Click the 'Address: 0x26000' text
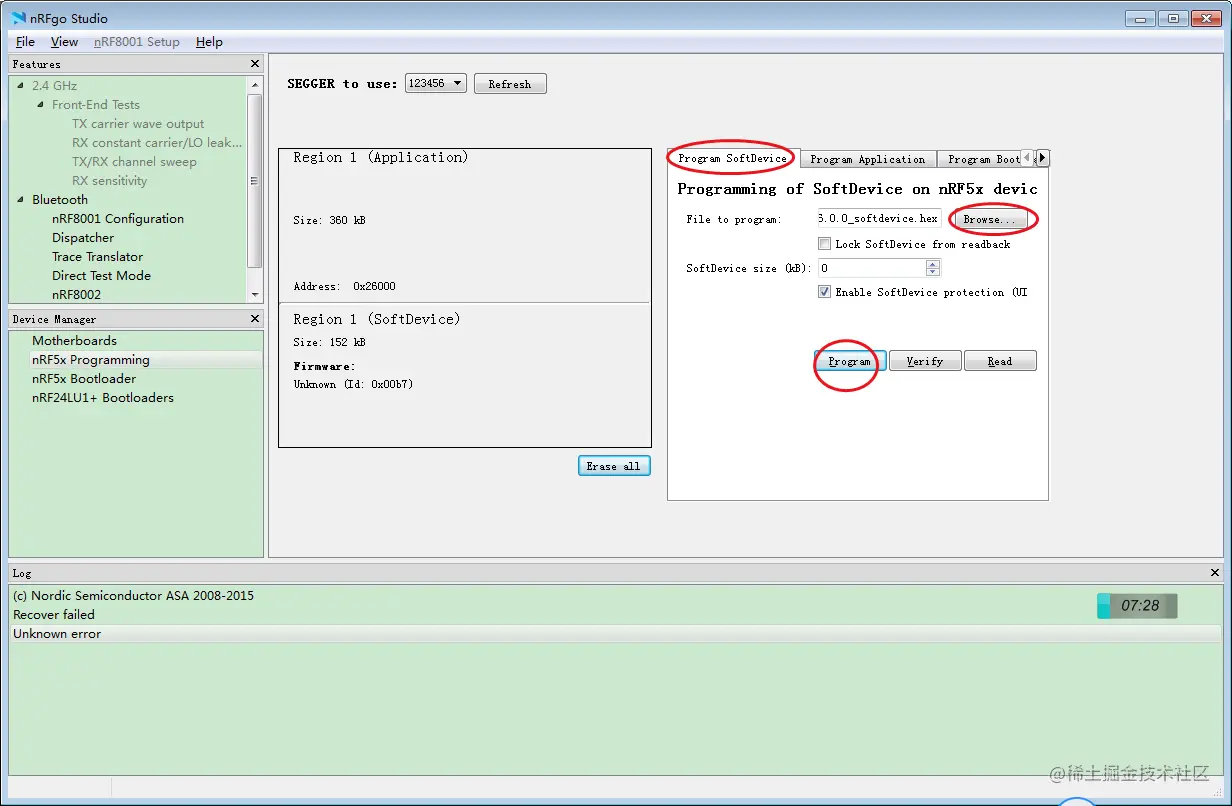The width and height of the screenshot is (1232, 806). pyautogui.click(x=344, y=286)
